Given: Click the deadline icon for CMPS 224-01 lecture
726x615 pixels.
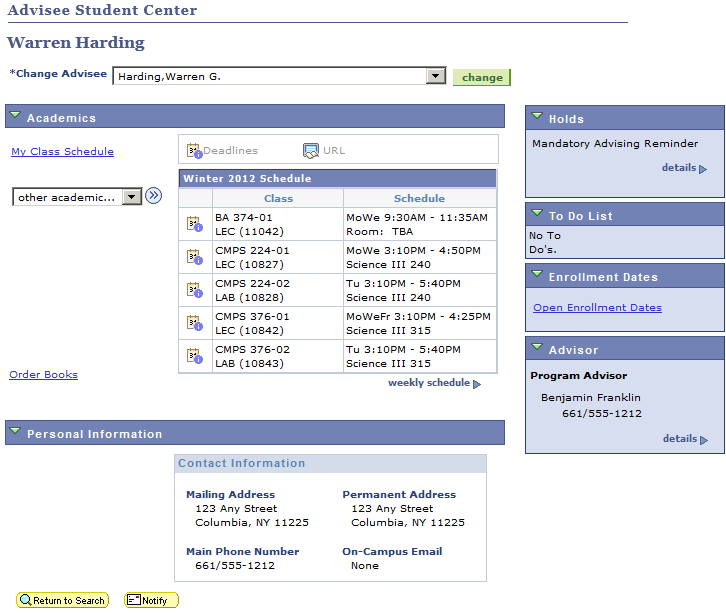Looking at the screenshot, I should (x=194, y=257).
